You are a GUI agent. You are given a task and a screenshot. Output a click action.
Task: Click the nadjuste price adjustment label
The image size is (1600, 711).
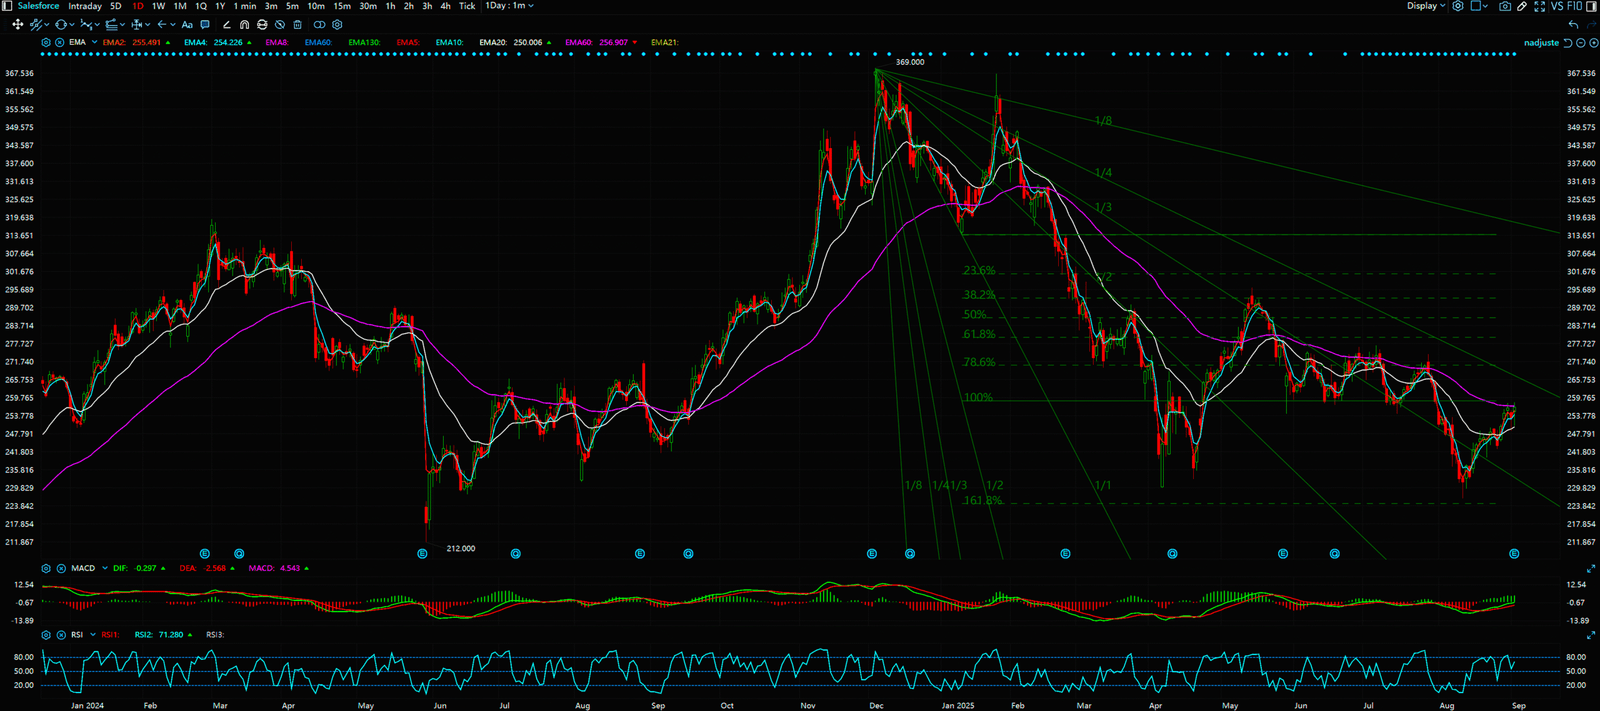coord(1541,43)
